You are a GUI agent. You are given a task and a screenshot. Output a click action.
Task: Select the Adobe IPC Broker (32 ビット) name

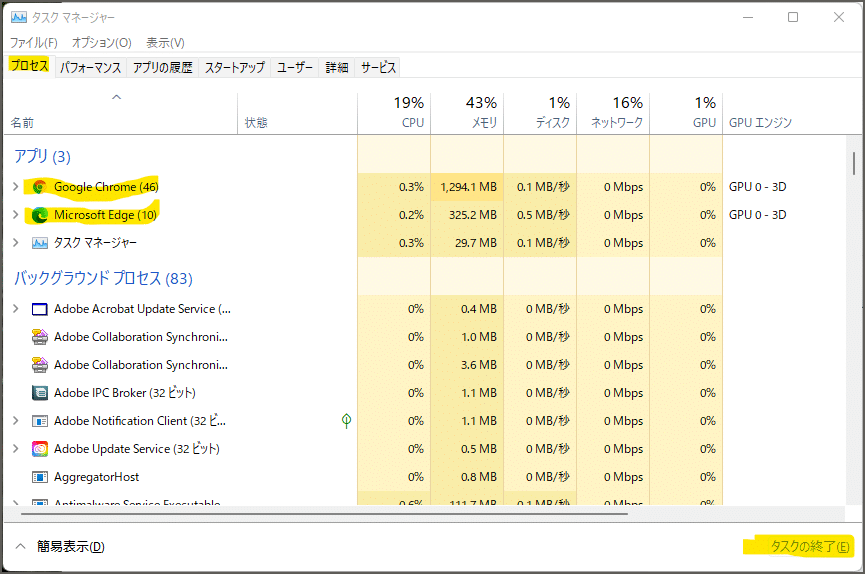coord(125,393)
